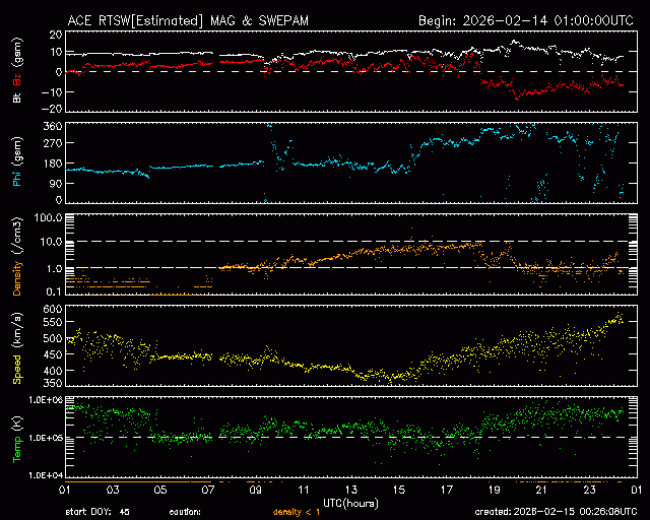Image resolution: width=650 pixels, height=520 pixels.
Task: Click the '1.0E+05' tick on Temp axis
Action: tap(46, 438)
